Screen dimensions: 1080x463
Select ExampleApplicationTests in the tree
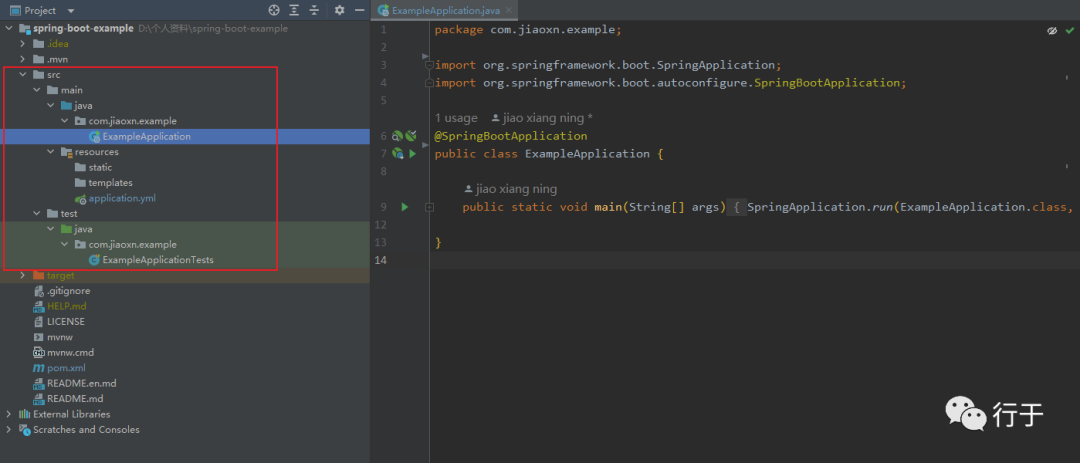(x=157, y=260)
